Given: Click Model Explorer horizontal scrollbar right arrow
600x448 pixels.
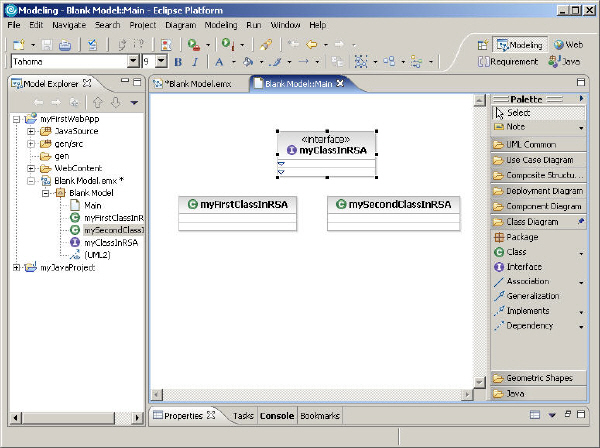Looking at the screenshot, I should (137, 418).
